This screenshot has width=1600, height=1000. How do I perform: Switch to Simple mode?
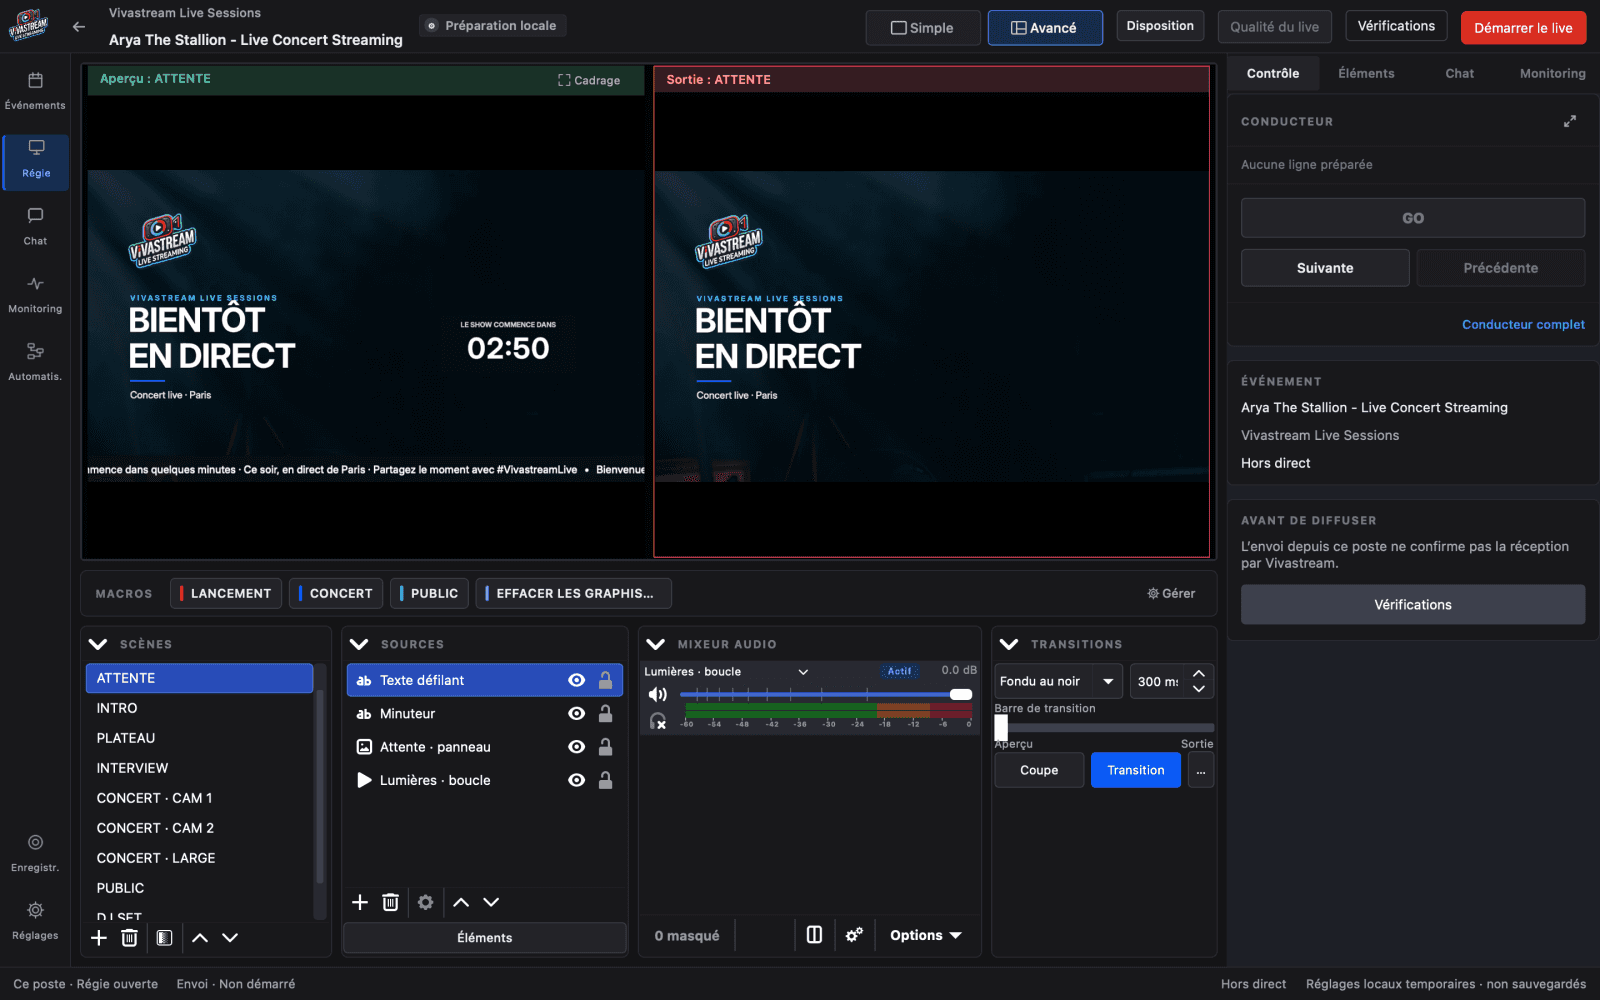click(x=922, y=28)
